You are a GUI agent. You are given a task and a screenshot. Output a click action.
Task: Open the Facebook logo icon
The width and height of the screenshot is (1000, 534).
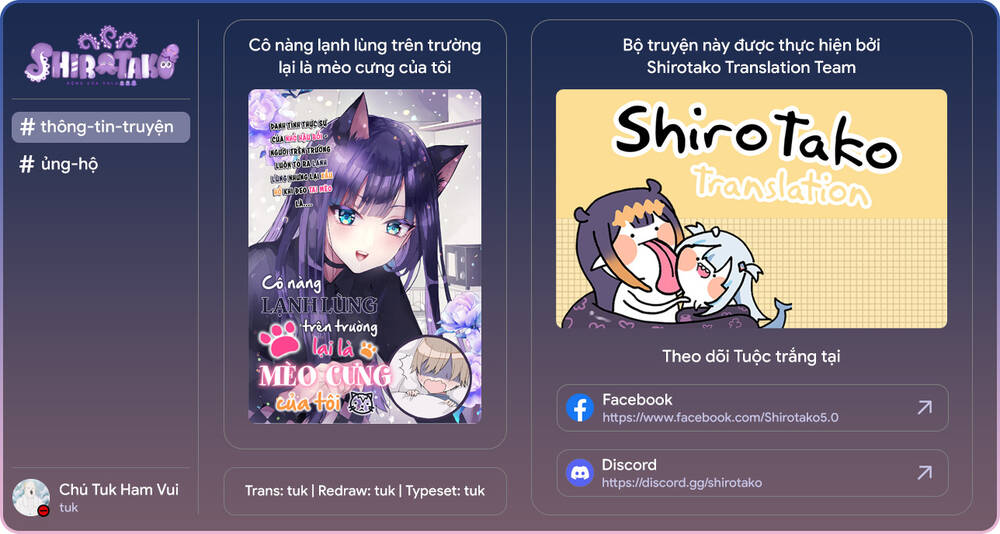[x=580, y=408]
